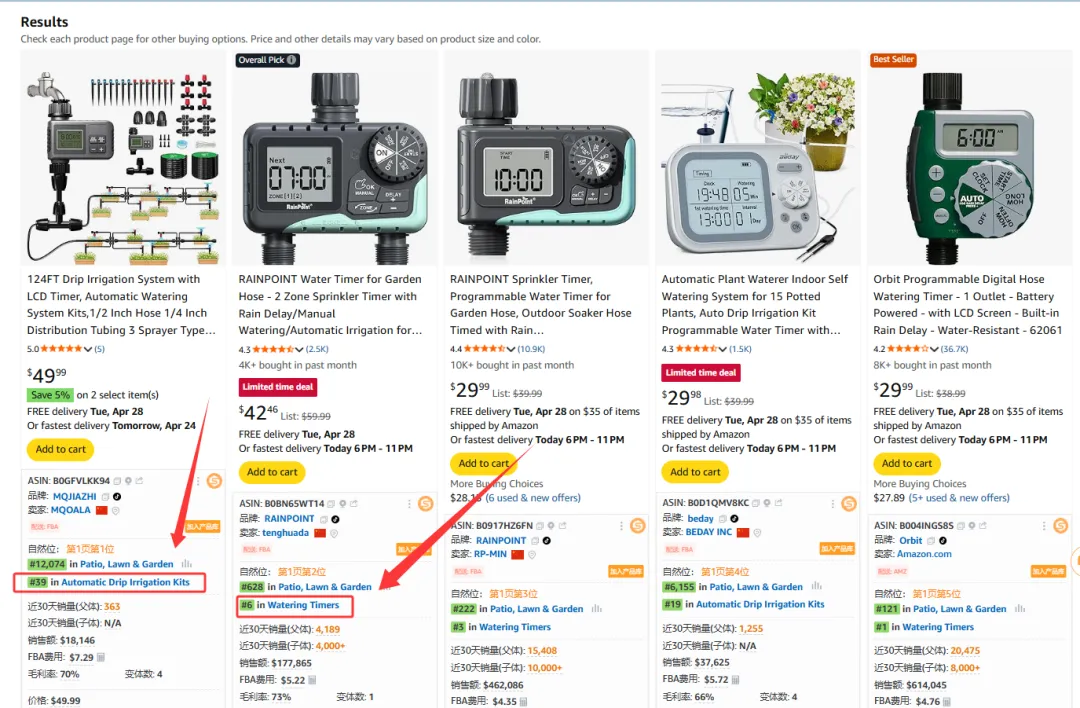Screen dimensions: 1080x708
Task: Expand the 4.4 star rating dropdown of RAINPOINT Sprinkler Timer
Action: coord(511,349)
